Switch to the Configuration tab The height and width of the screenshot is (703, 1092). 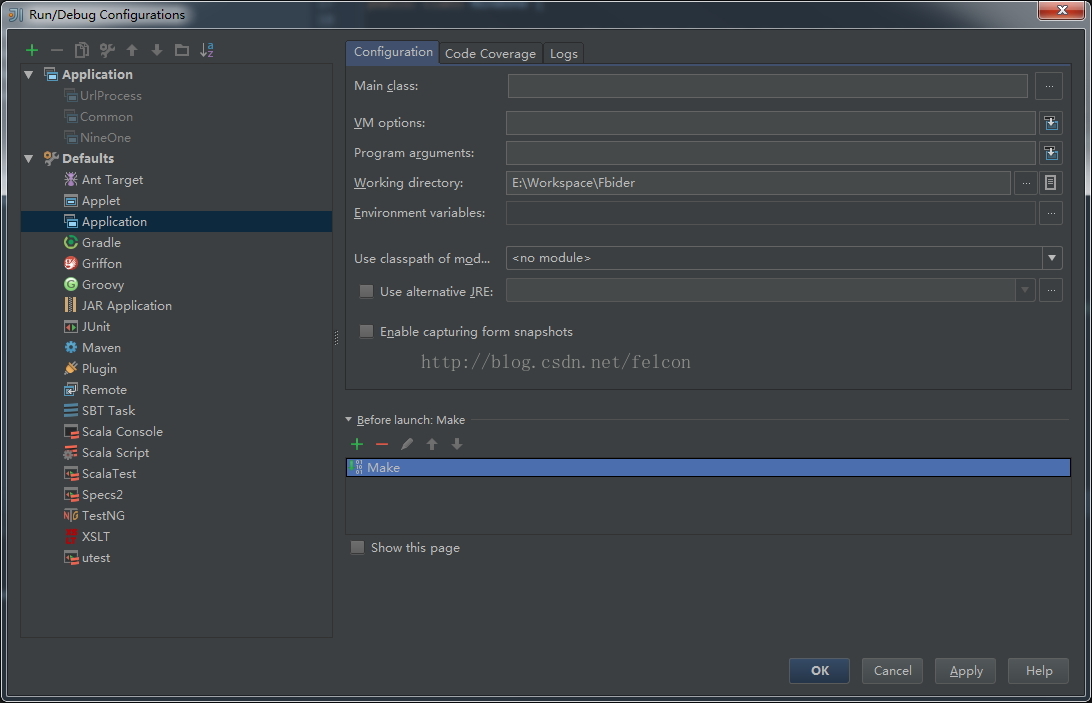393,52
